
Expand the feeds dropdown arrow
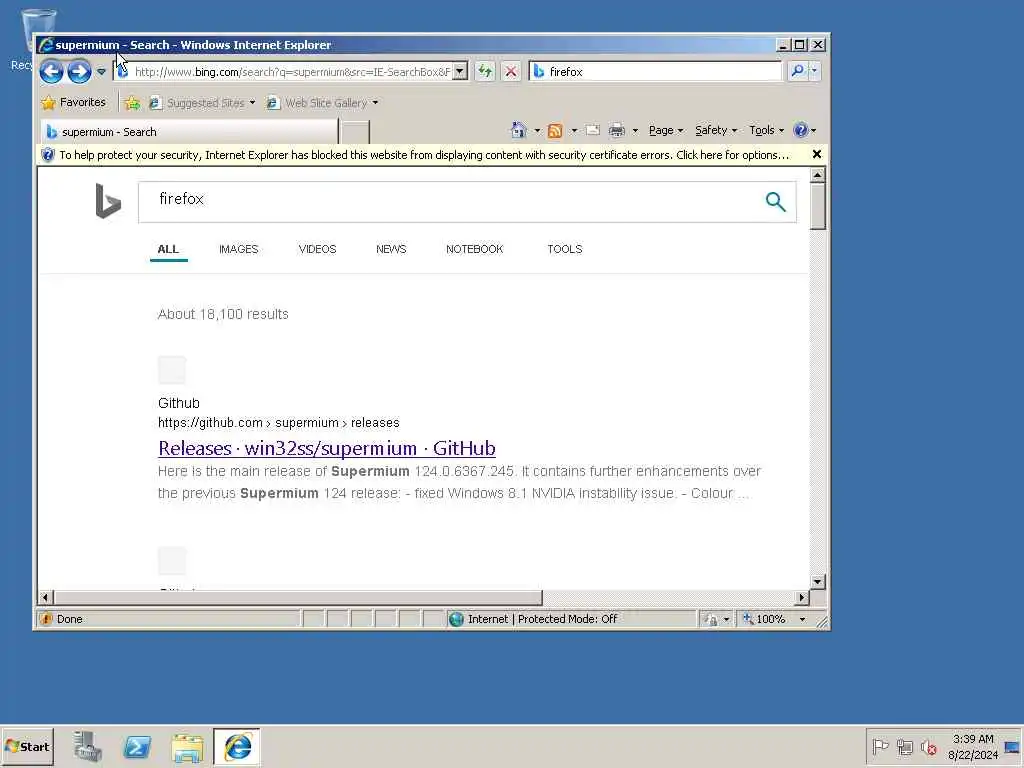point(574,131)
